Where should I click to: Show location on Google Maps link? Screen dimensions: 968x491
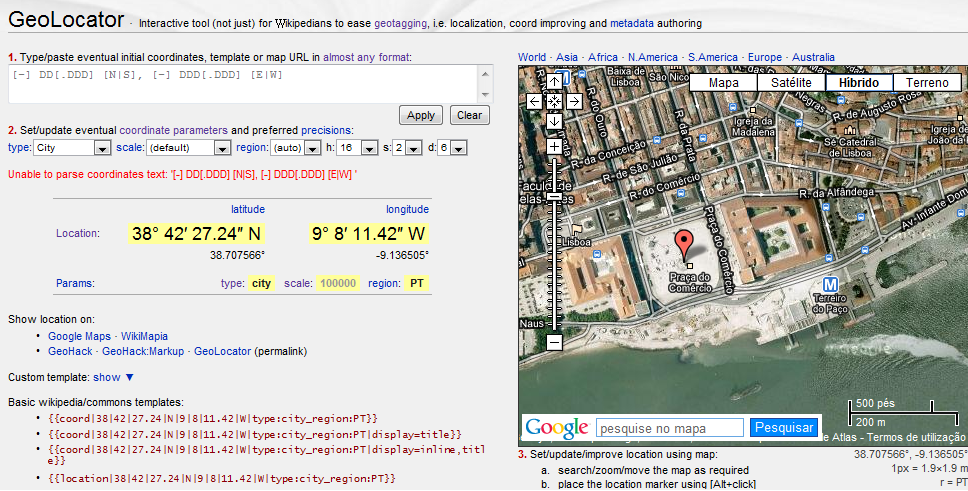pos(80,337)
